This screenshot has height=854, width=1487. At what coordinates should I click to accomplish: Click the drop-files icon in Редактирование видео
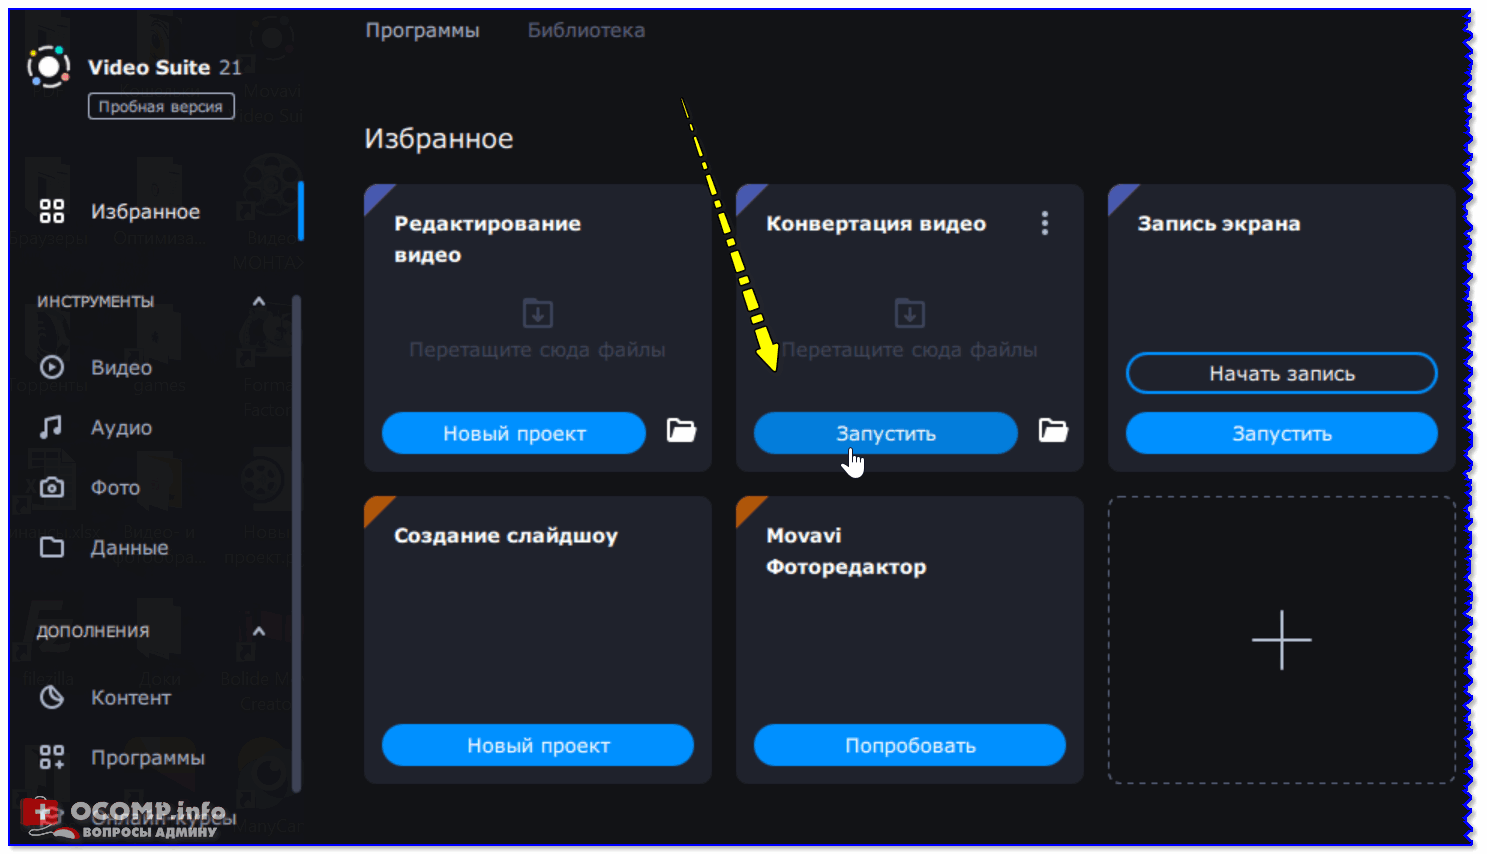[x=538, y=313]
